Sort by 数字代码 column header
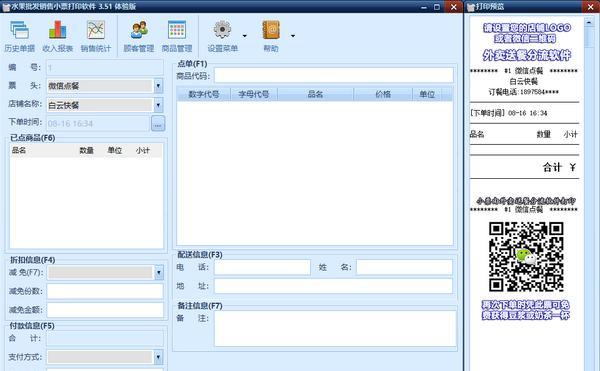The width and height of the screenshot is (600, 371). pyautogui.click(x=204, y=94)
